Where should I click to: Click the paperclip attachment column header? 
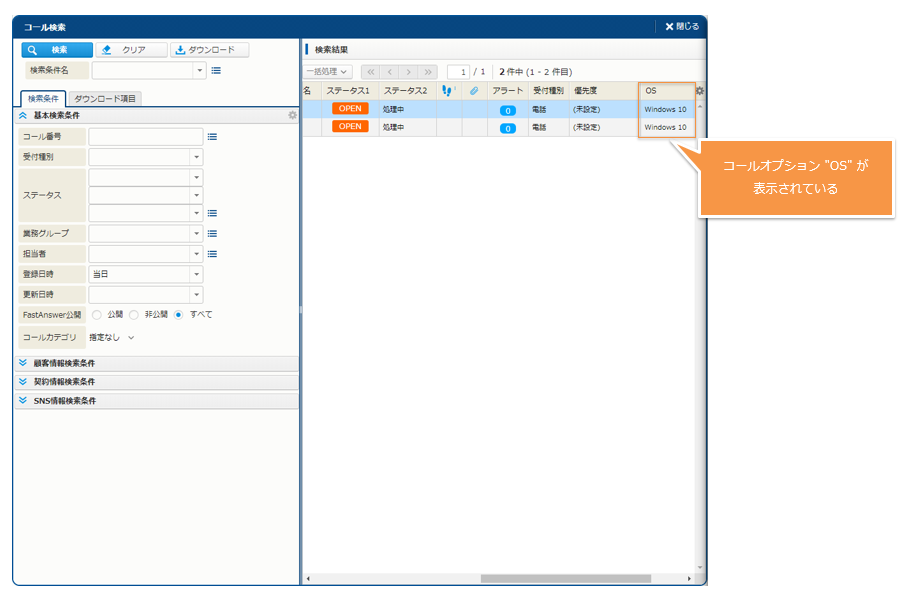click(x=474, y=91)
